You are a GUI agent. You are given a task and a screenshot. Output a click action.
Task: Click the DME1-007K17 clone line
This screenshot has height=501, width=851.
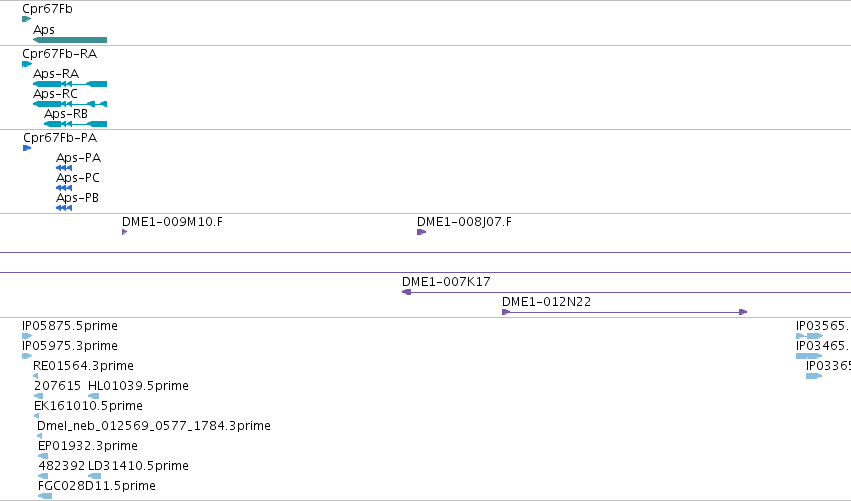tap(626, 292)
